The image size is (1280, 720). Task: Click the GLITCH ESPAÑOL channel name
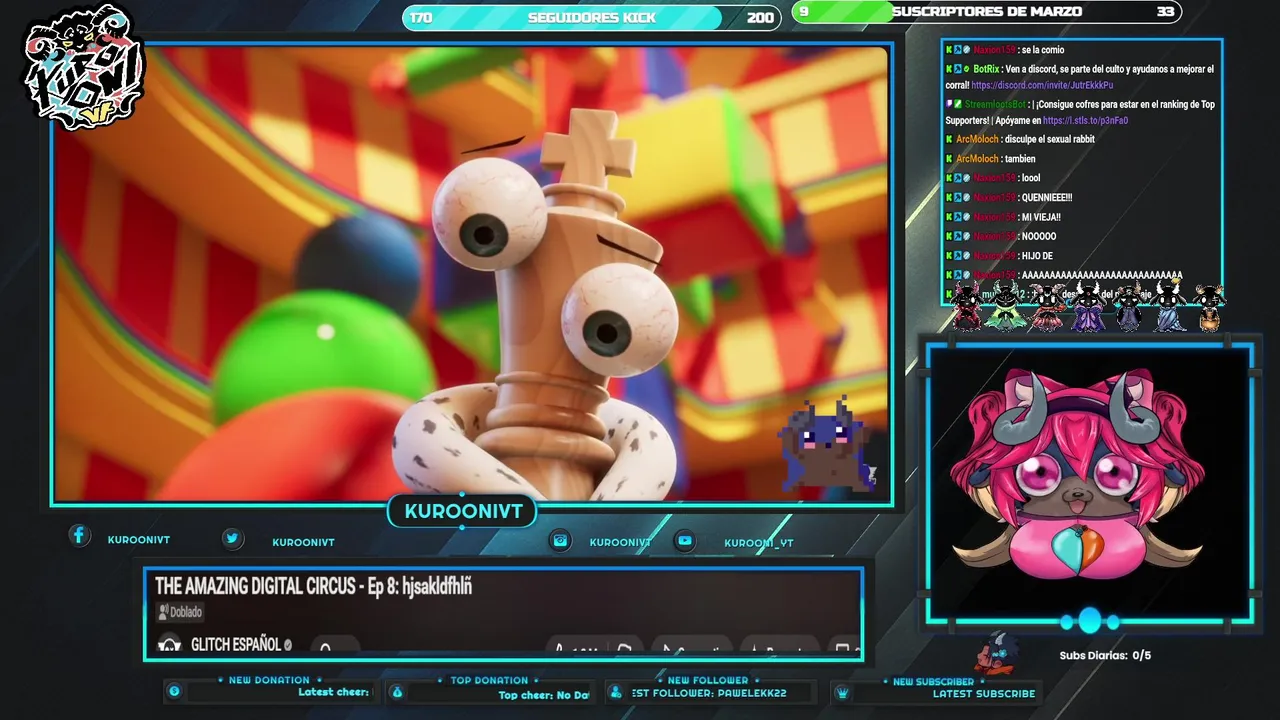(x=236, y=645)
